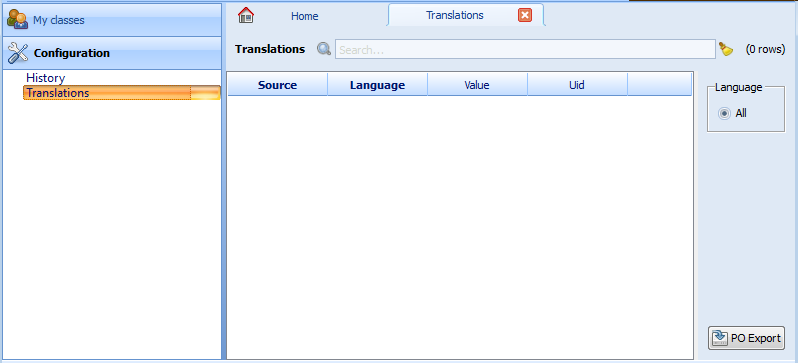The width and height of the screenshot is (798, 363).
Task: Sort by the Language column header
Action: point(377,85)
